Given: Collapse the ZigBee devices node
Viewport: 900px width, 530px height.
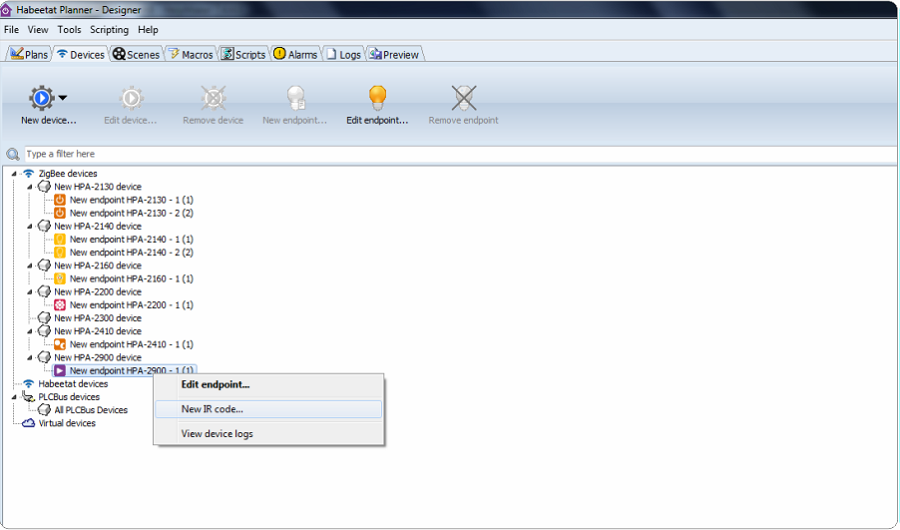Looking at the screenshot, I should click(14, 173).
